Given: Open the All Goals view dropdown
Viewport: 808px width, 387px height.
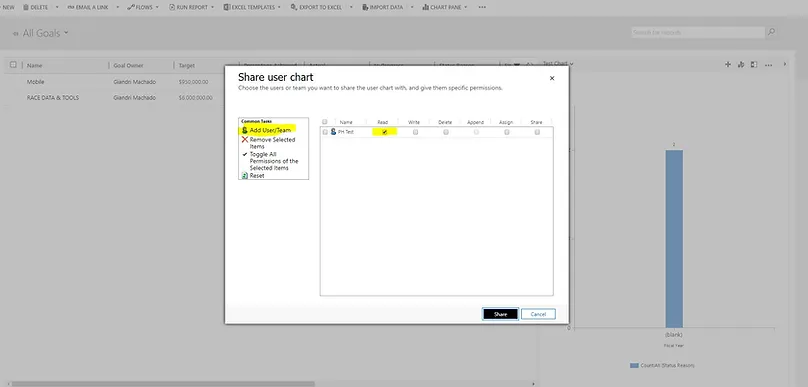Looking at the screenshot, I should pyautogui.click(x=66, y=33).
